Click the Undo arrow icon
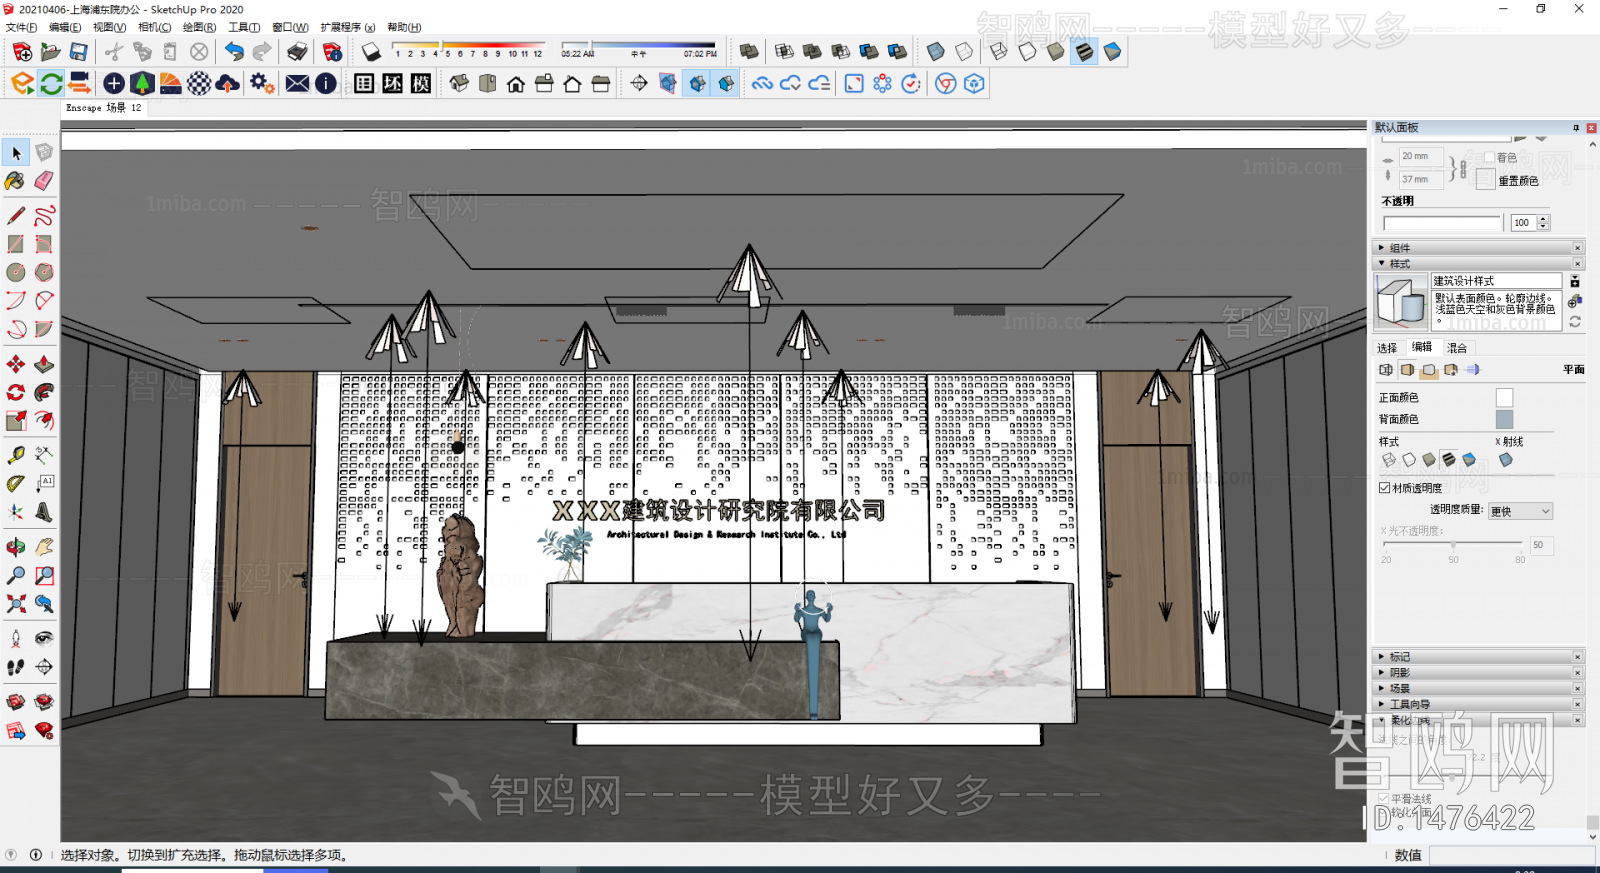Viewport: 1600px width, 873px height. [234, 51]
